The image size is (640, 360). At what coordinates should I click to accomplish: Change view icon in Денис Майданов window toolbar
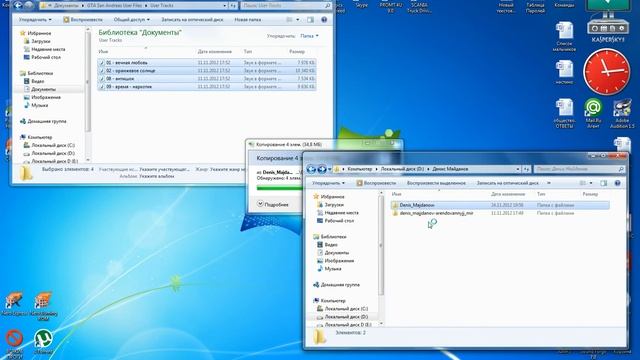click(x=583, y=183)
